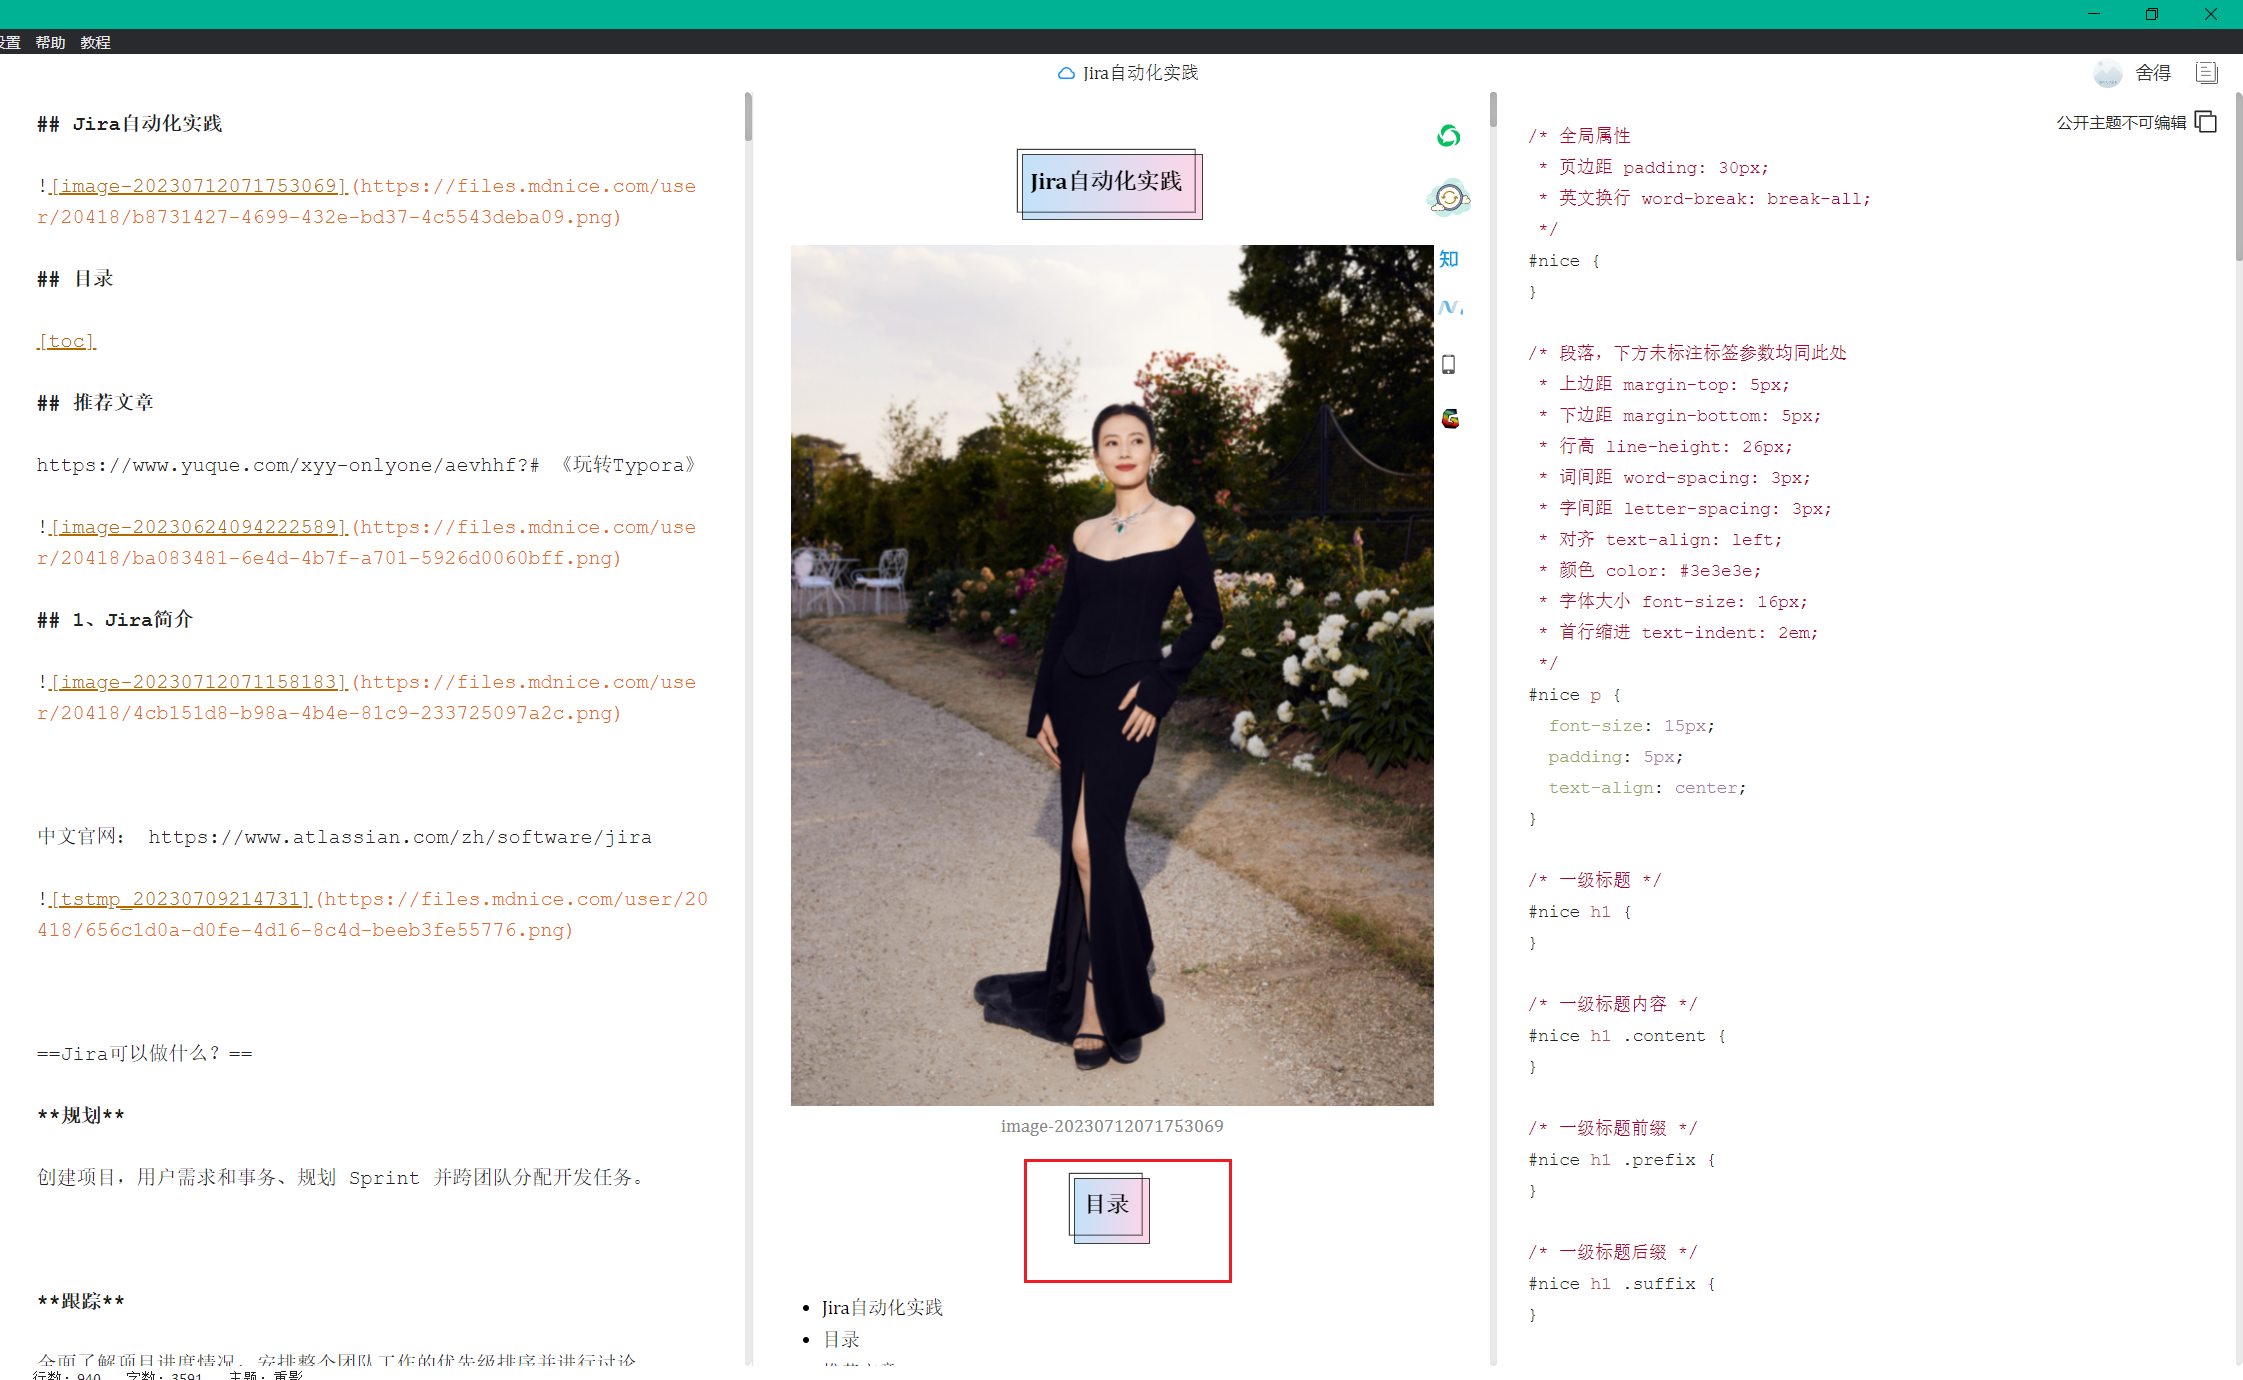Click the cloud icon before document title

pos(1066,73)
